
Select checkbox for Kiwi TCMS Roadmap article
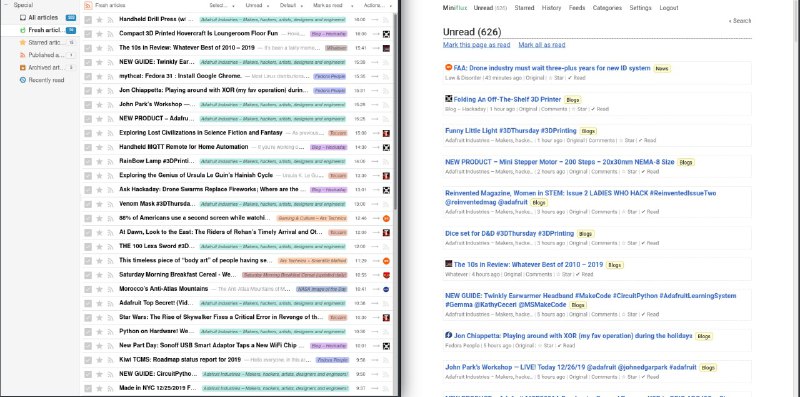point(88,360)
